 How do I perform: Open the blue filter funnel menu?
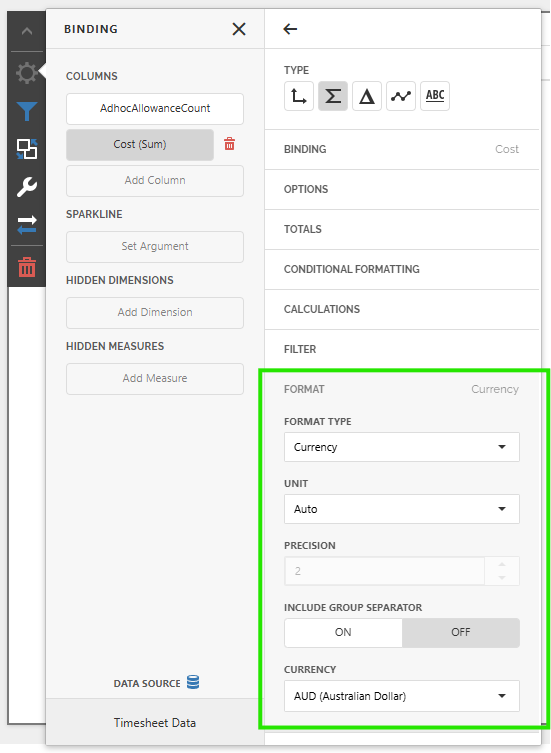[x=26, y=111]
